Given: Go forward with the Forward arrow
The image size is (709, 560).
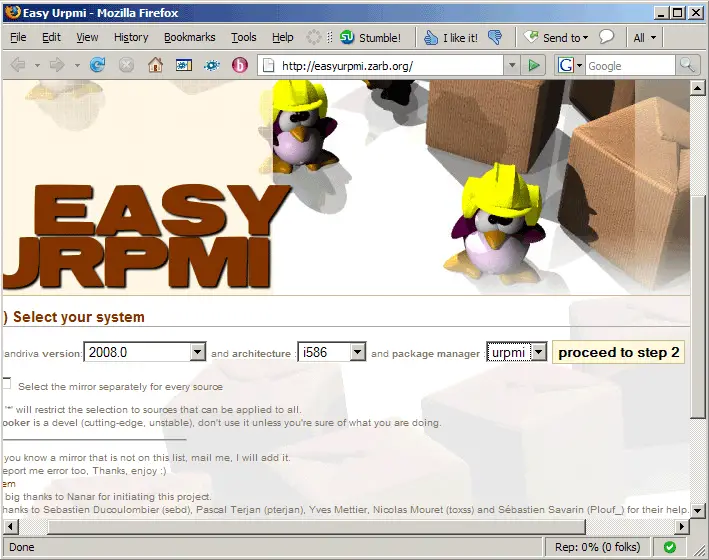Looking at the screenshot, I should pos(57,66).
